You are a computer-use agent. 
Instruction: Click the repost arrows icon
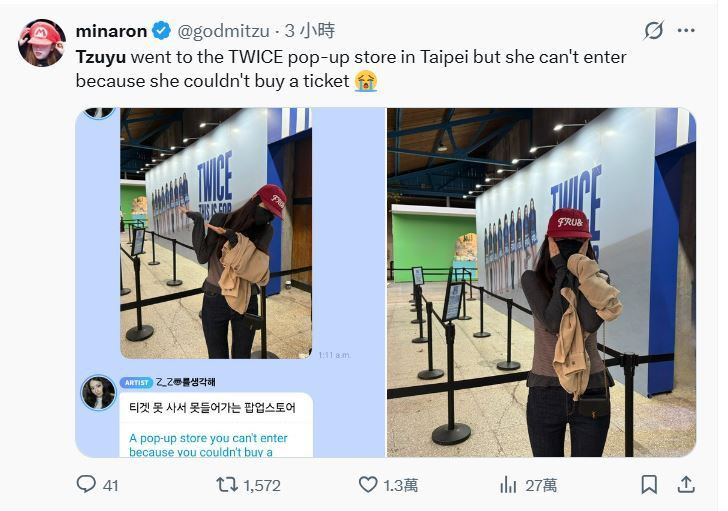[x=227, y=485]
